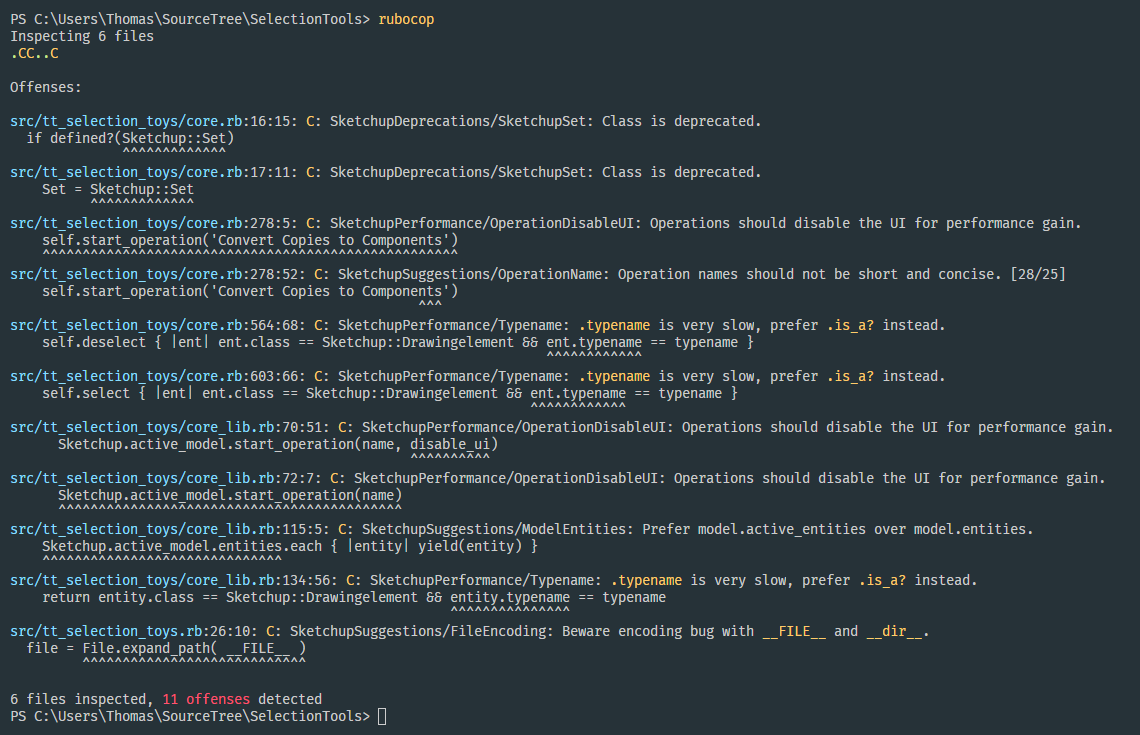Image resolution: width=1140 pixels, height=735 pixels.
Task: Open file path core.rb:278:5
Action: click(153, 223)
